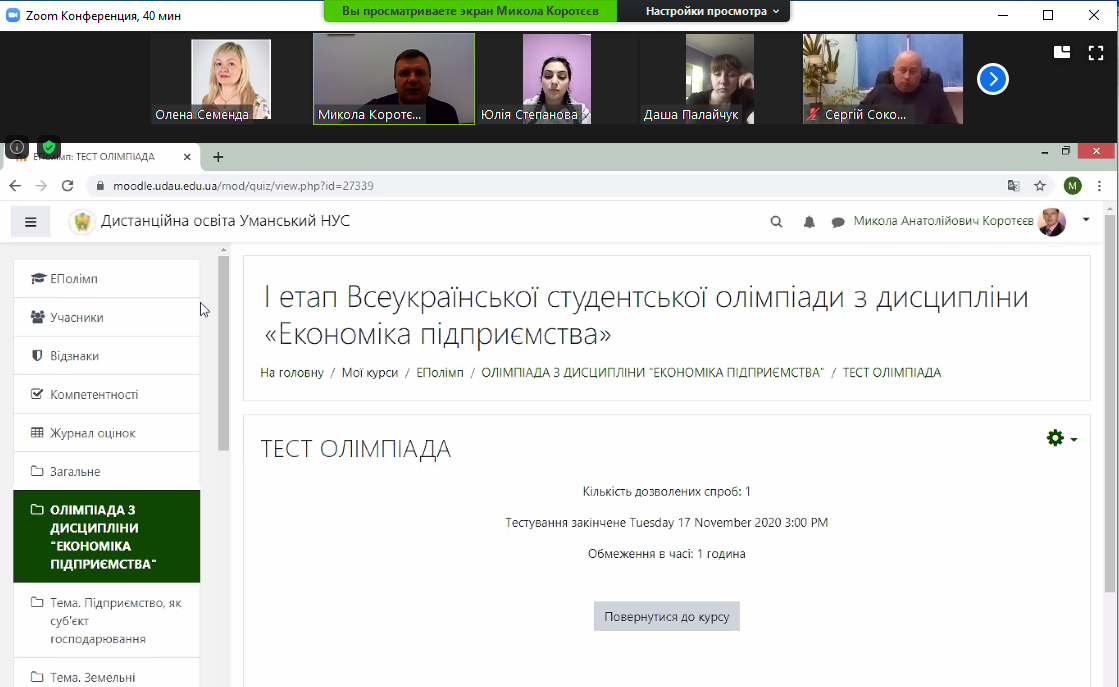This screenshot has height=687, width=1119.
Task: Click the address bar lock icon
Action: tap(100, 185)
